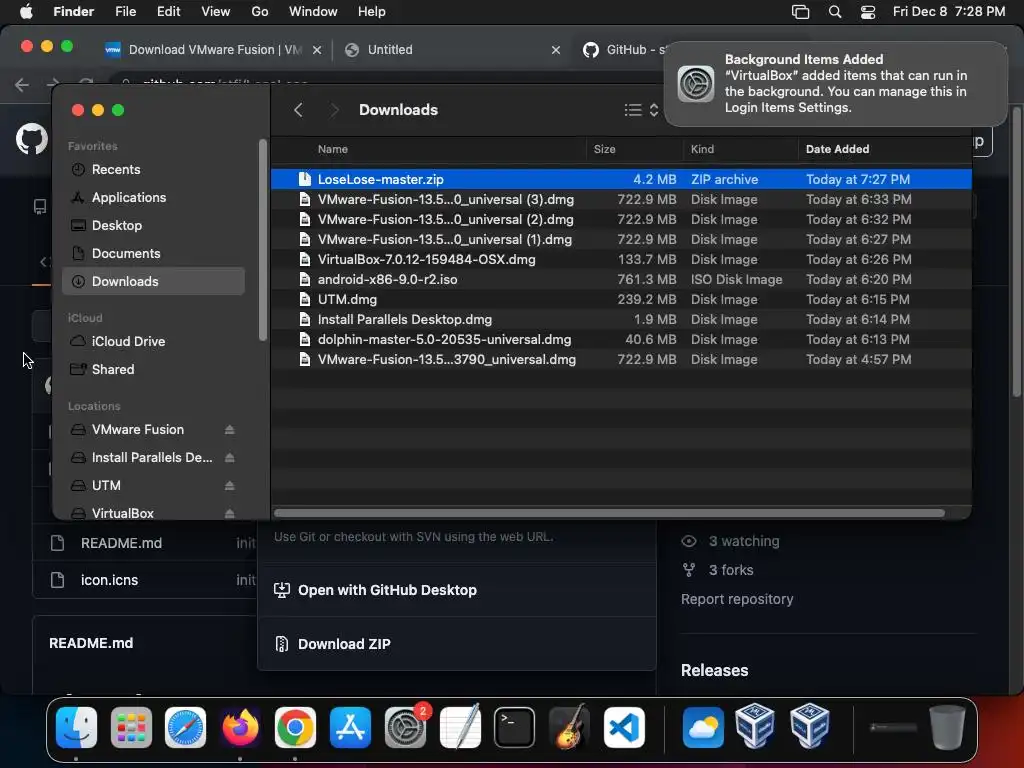Click the Finder sidebar vertical scrollbar
This screenshot has width=1024, height=768.
pos(263,240)
